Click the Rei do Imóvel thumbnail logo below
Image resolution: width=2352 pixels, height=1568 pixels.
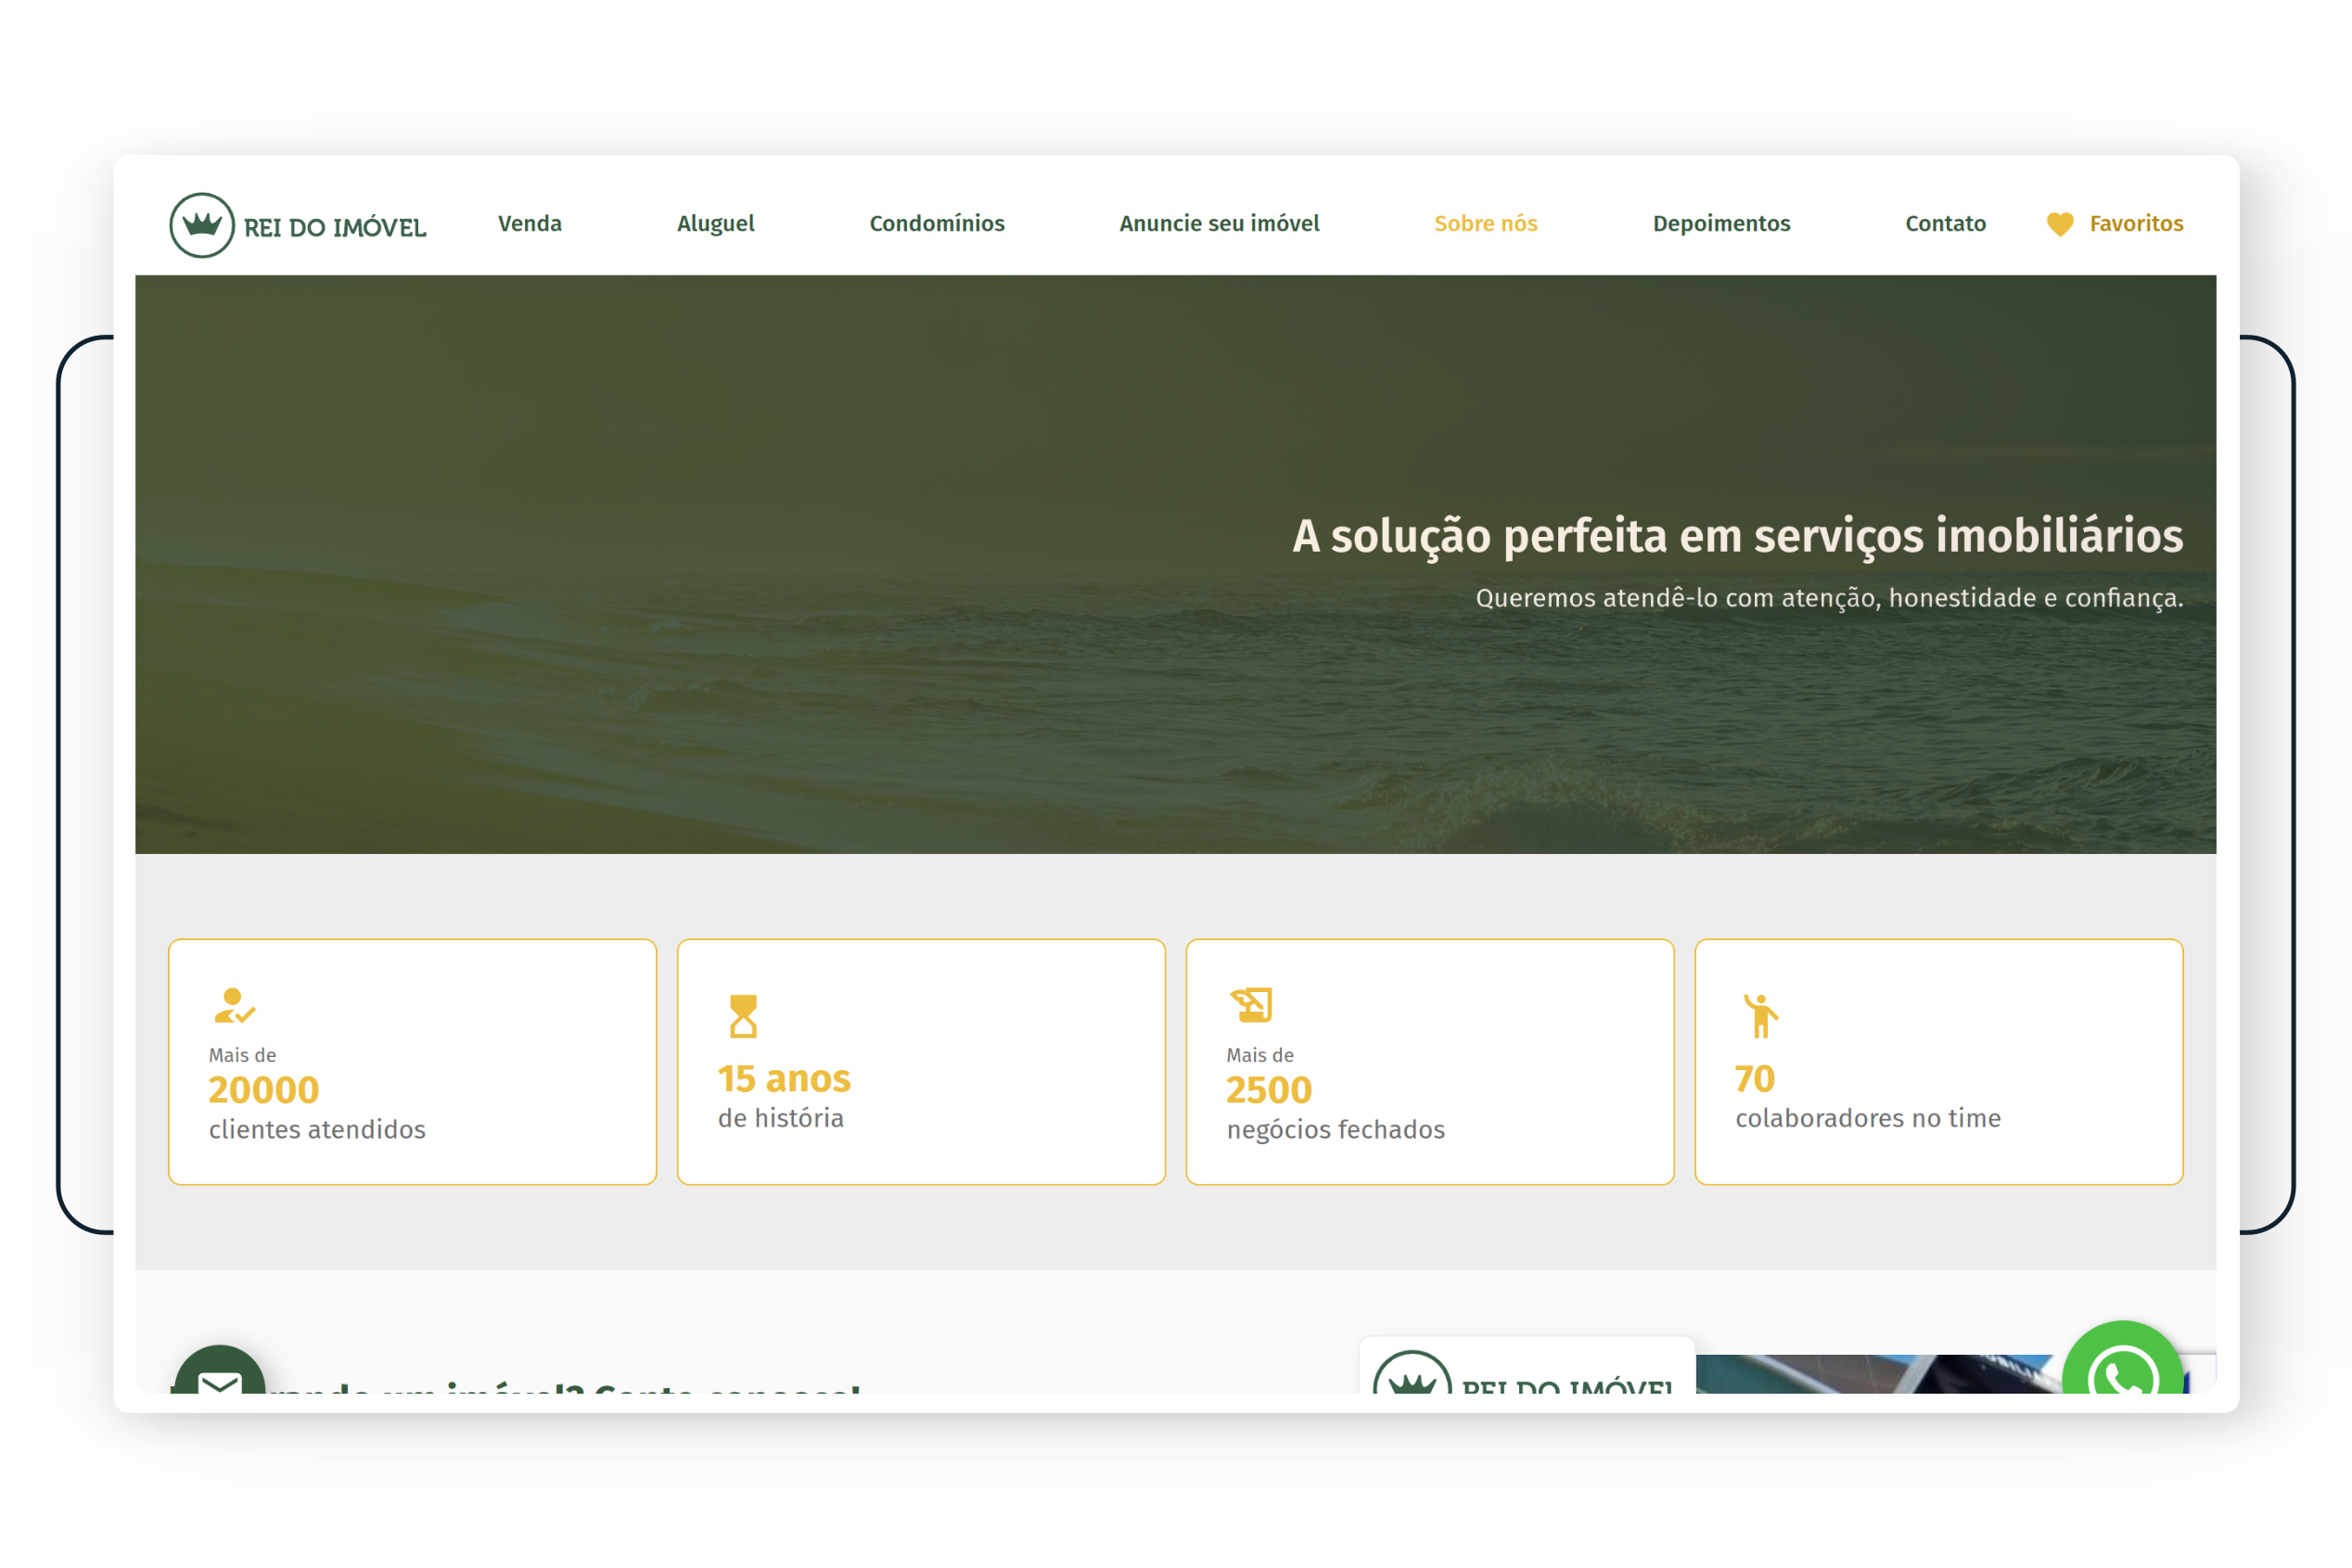click(x=1526, y=1366)
